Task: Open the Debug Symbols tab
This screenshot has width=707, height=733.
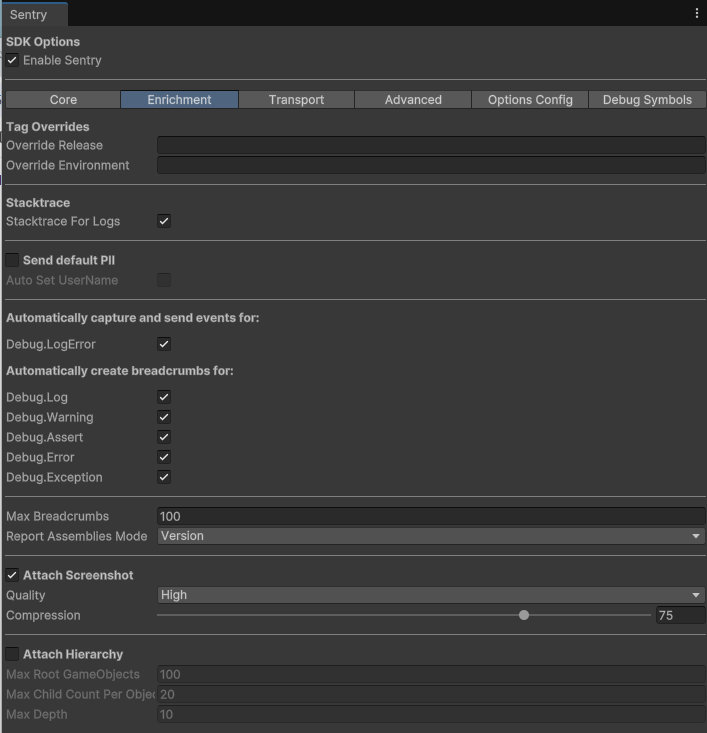Action: tap(647, 100)
